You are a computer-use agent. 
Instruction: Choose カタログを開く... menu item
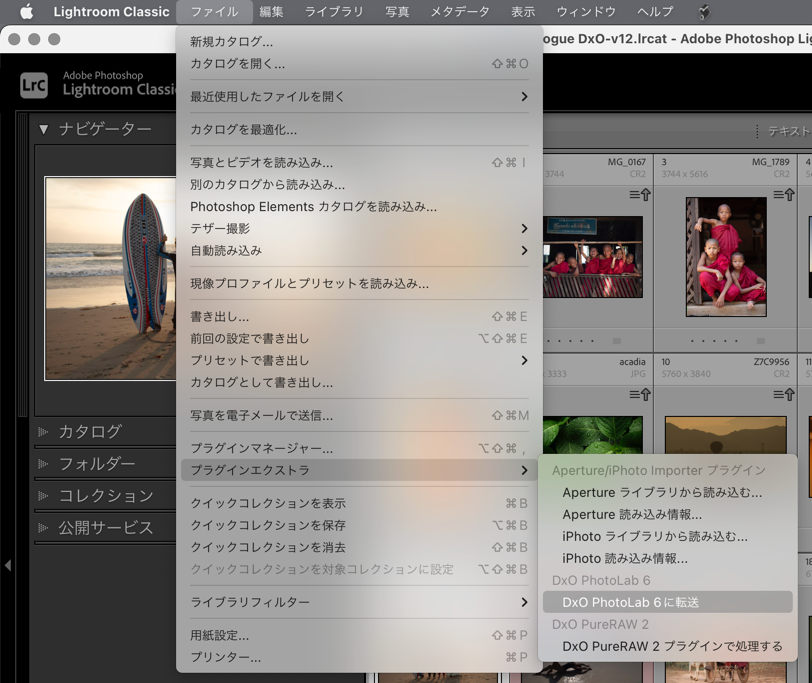tap(359, 64)
